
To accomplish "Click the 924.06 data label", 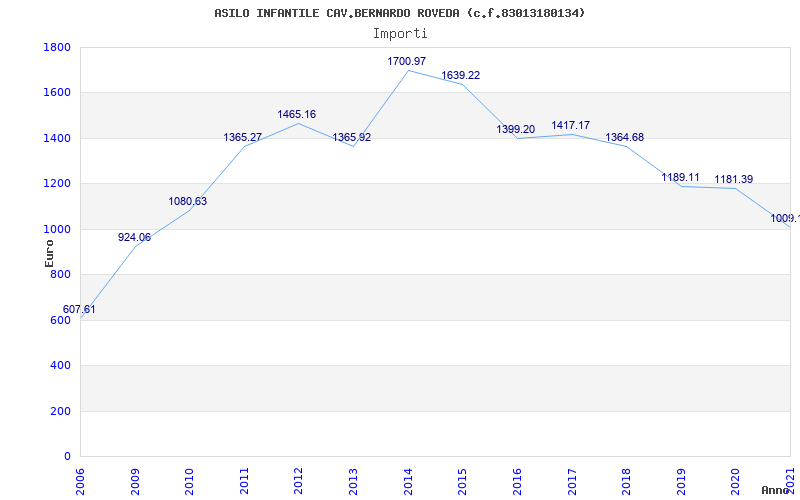I will point(134,237).
